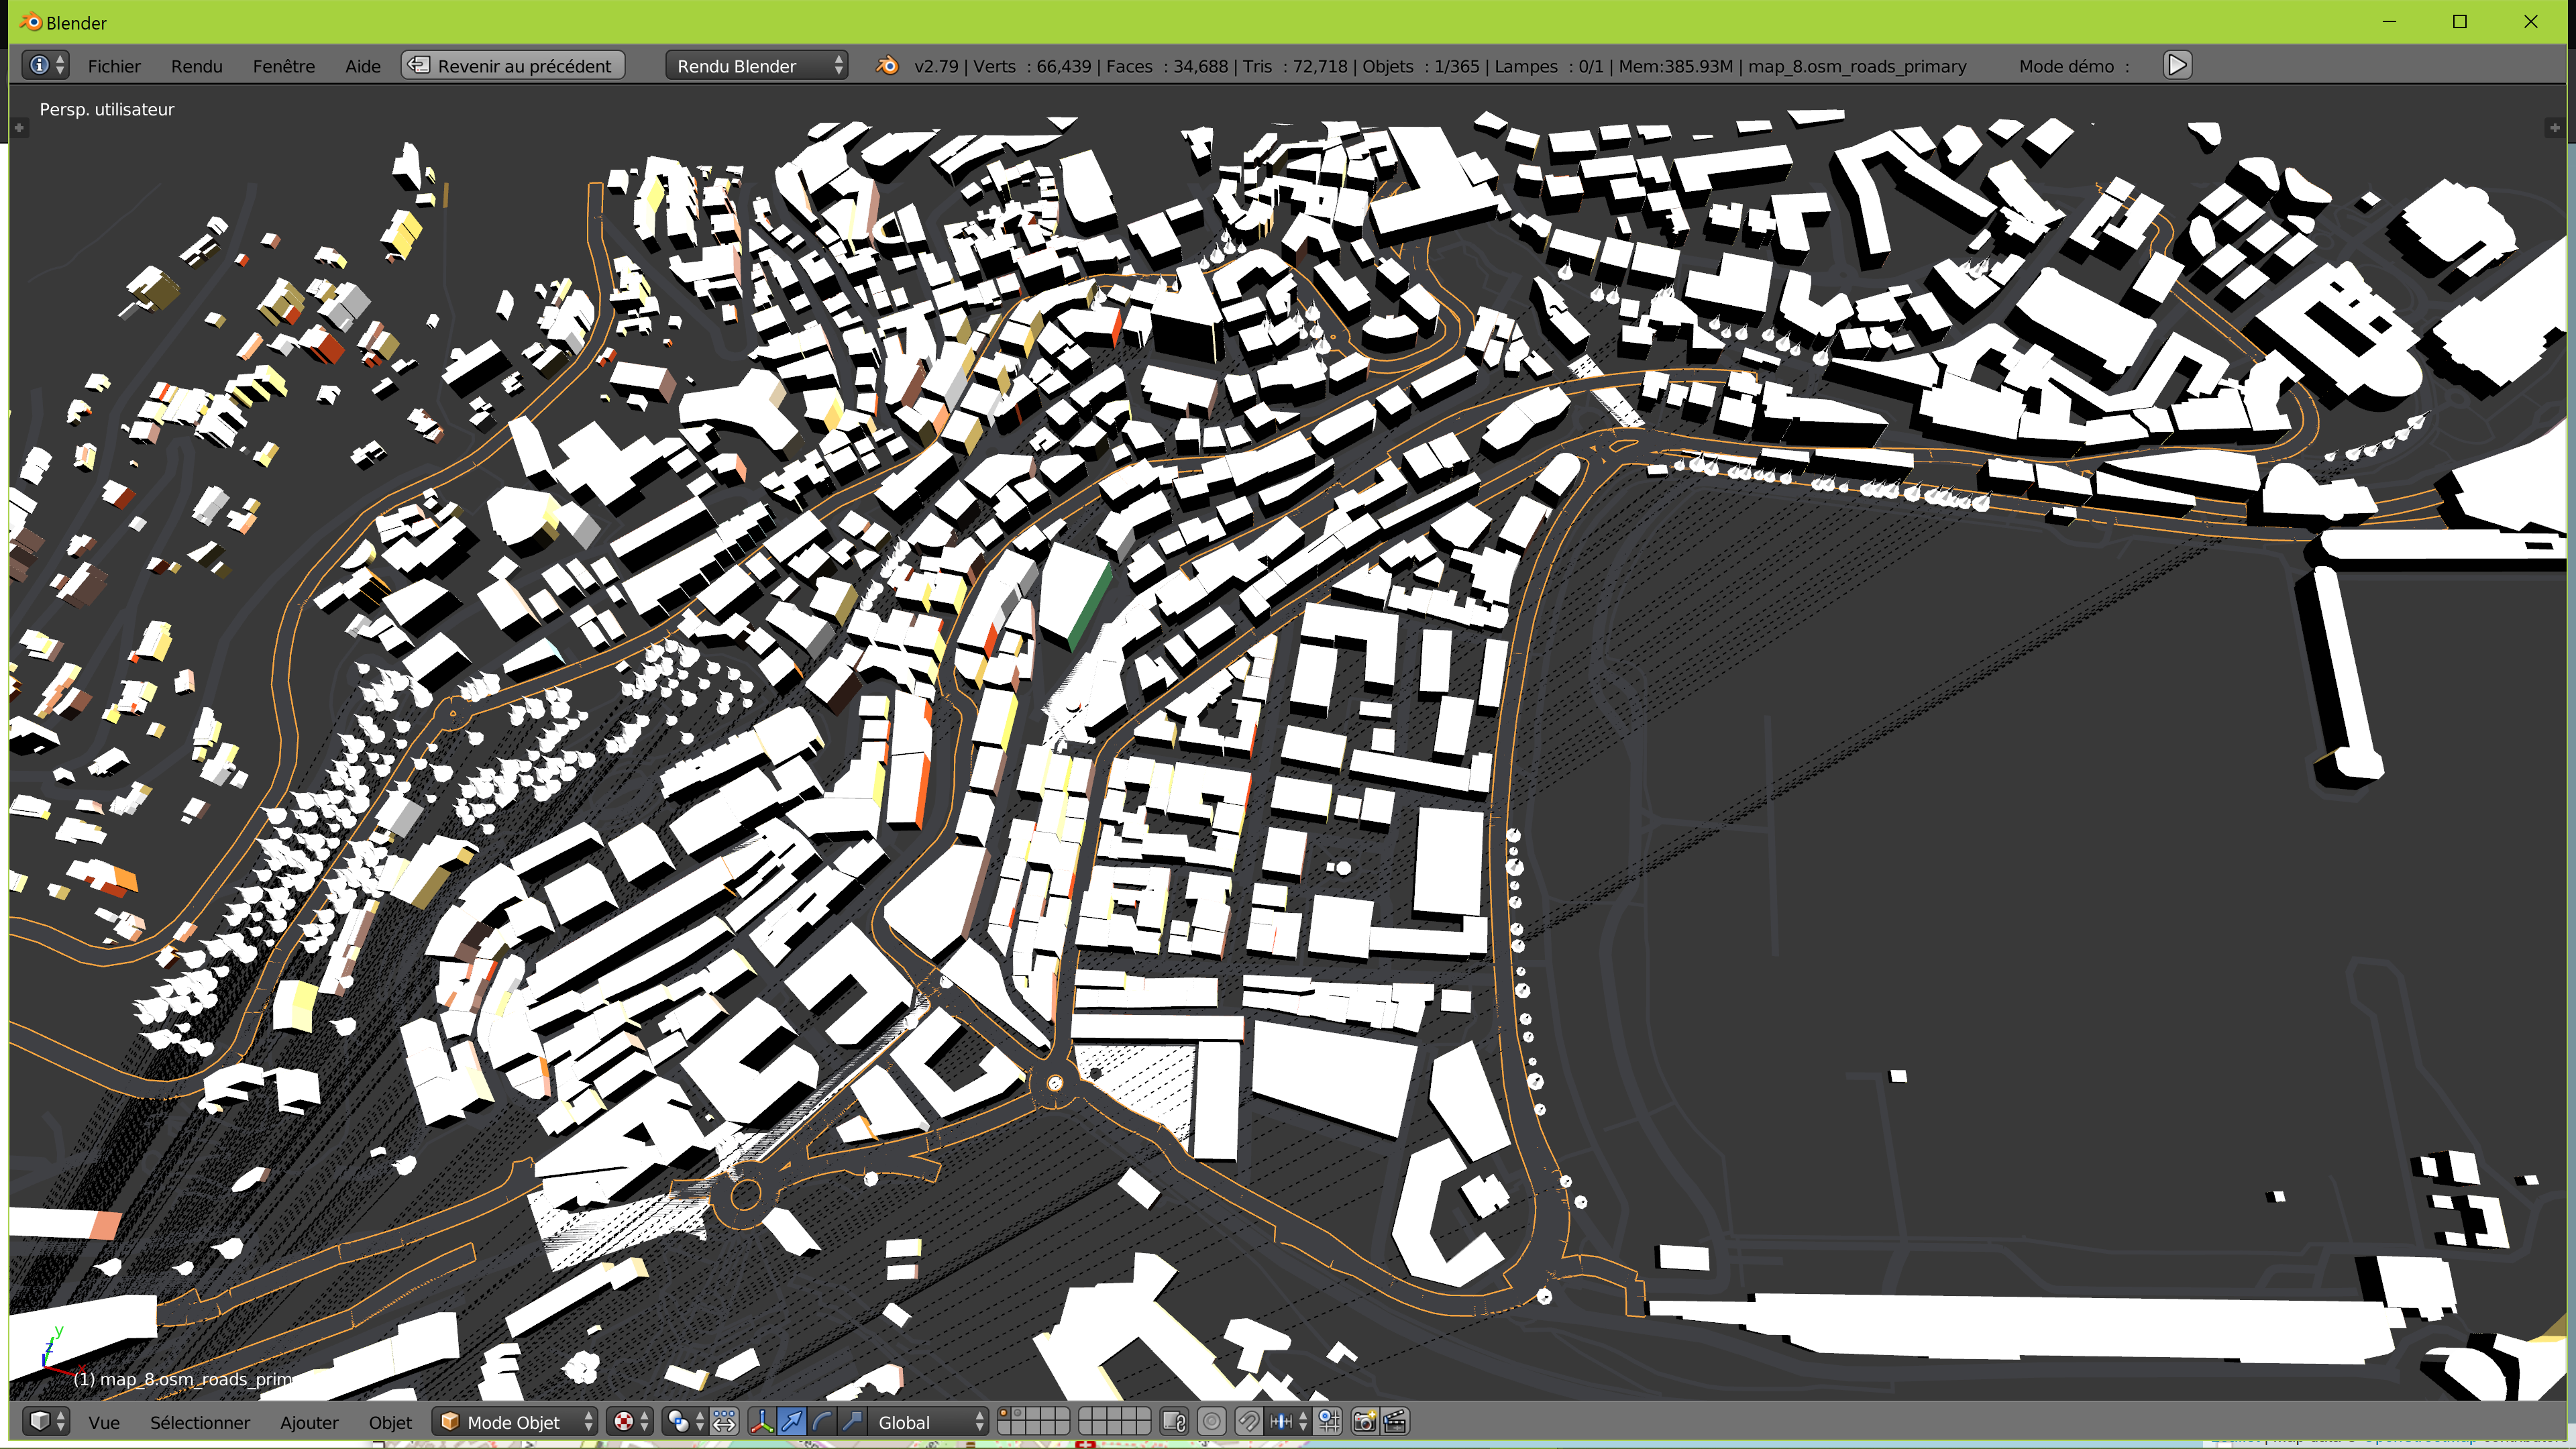This screenshot has height=1449, width=2576.
Task: Click the 'map_8.osm_roads_primary' text in header
Action: 1857,66
